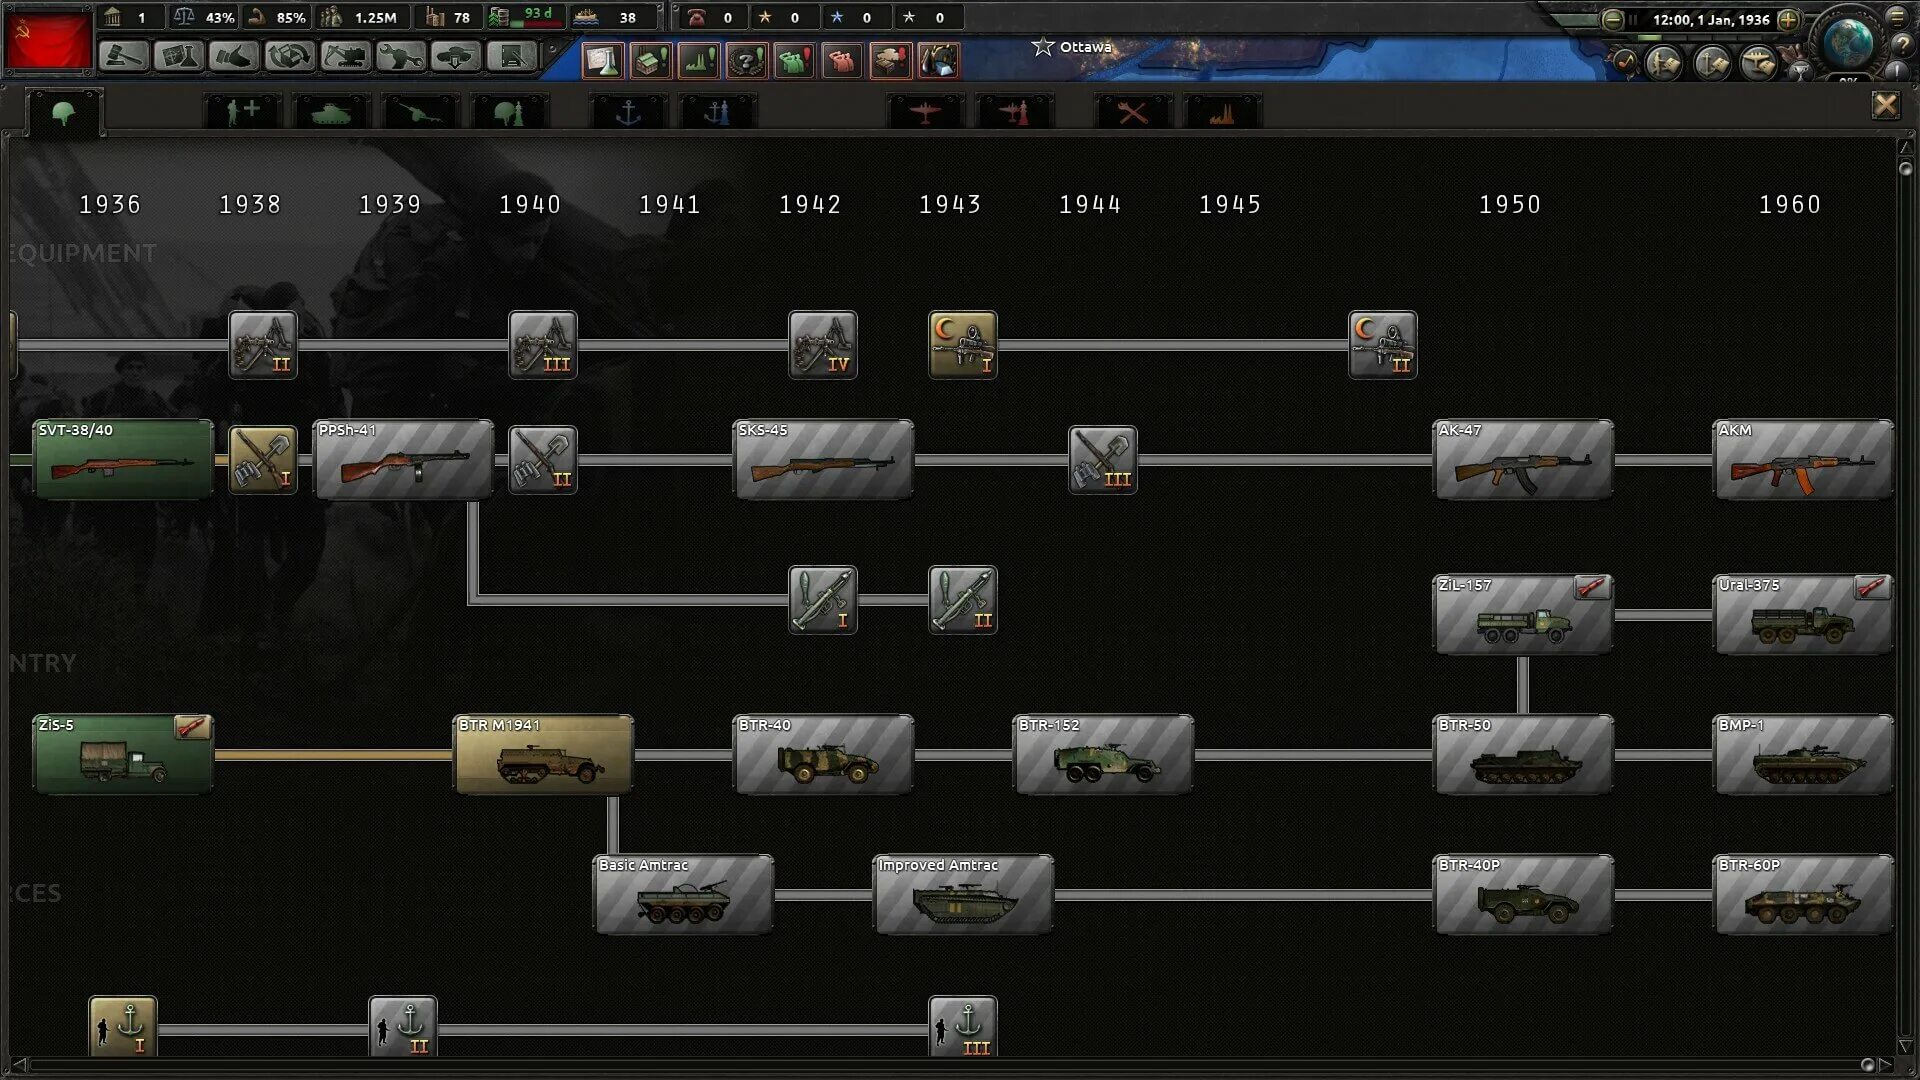Click the Production wrench icon
The height and width of the screenshot is (1080, 1920).
pyautogui.click(x=400, y=57)
